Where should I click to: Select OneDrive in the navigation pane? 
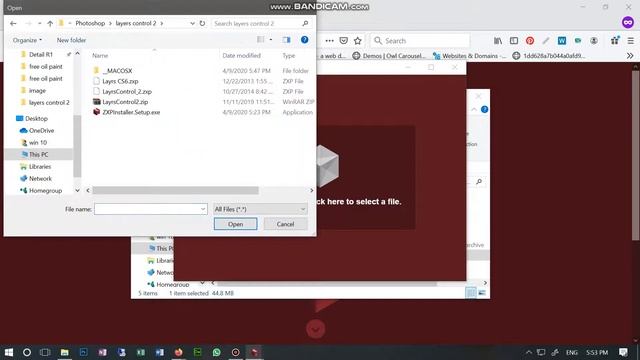tap(41, 131)
